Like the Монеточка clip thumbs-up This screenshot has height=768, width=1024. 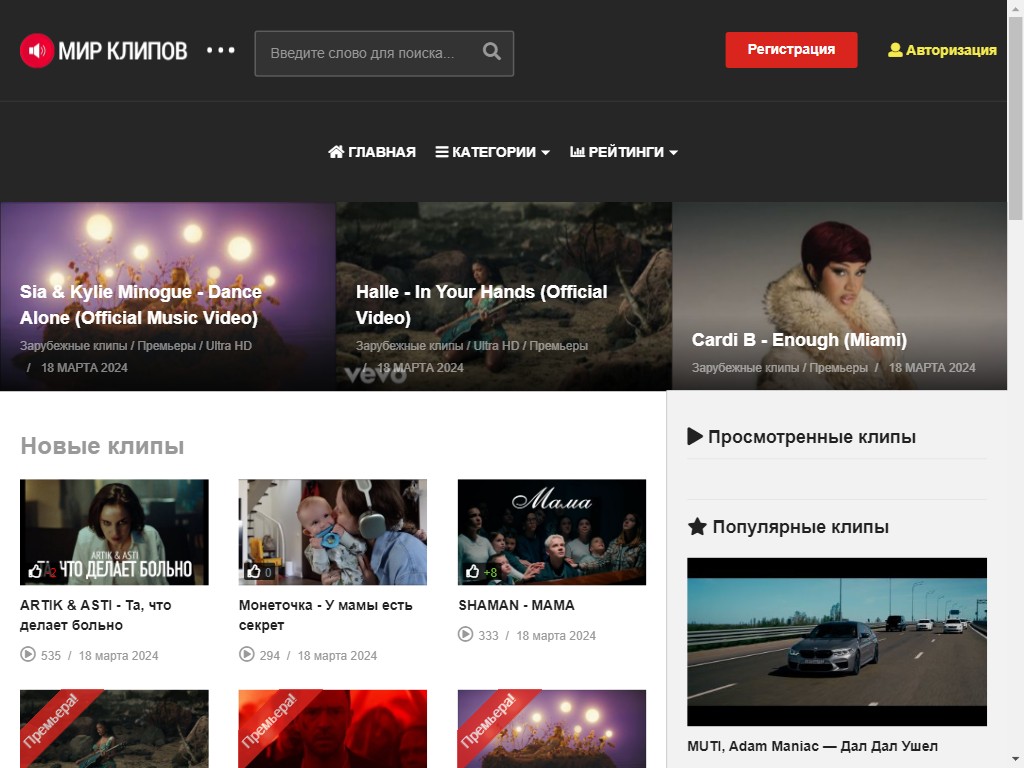(254, 571)
